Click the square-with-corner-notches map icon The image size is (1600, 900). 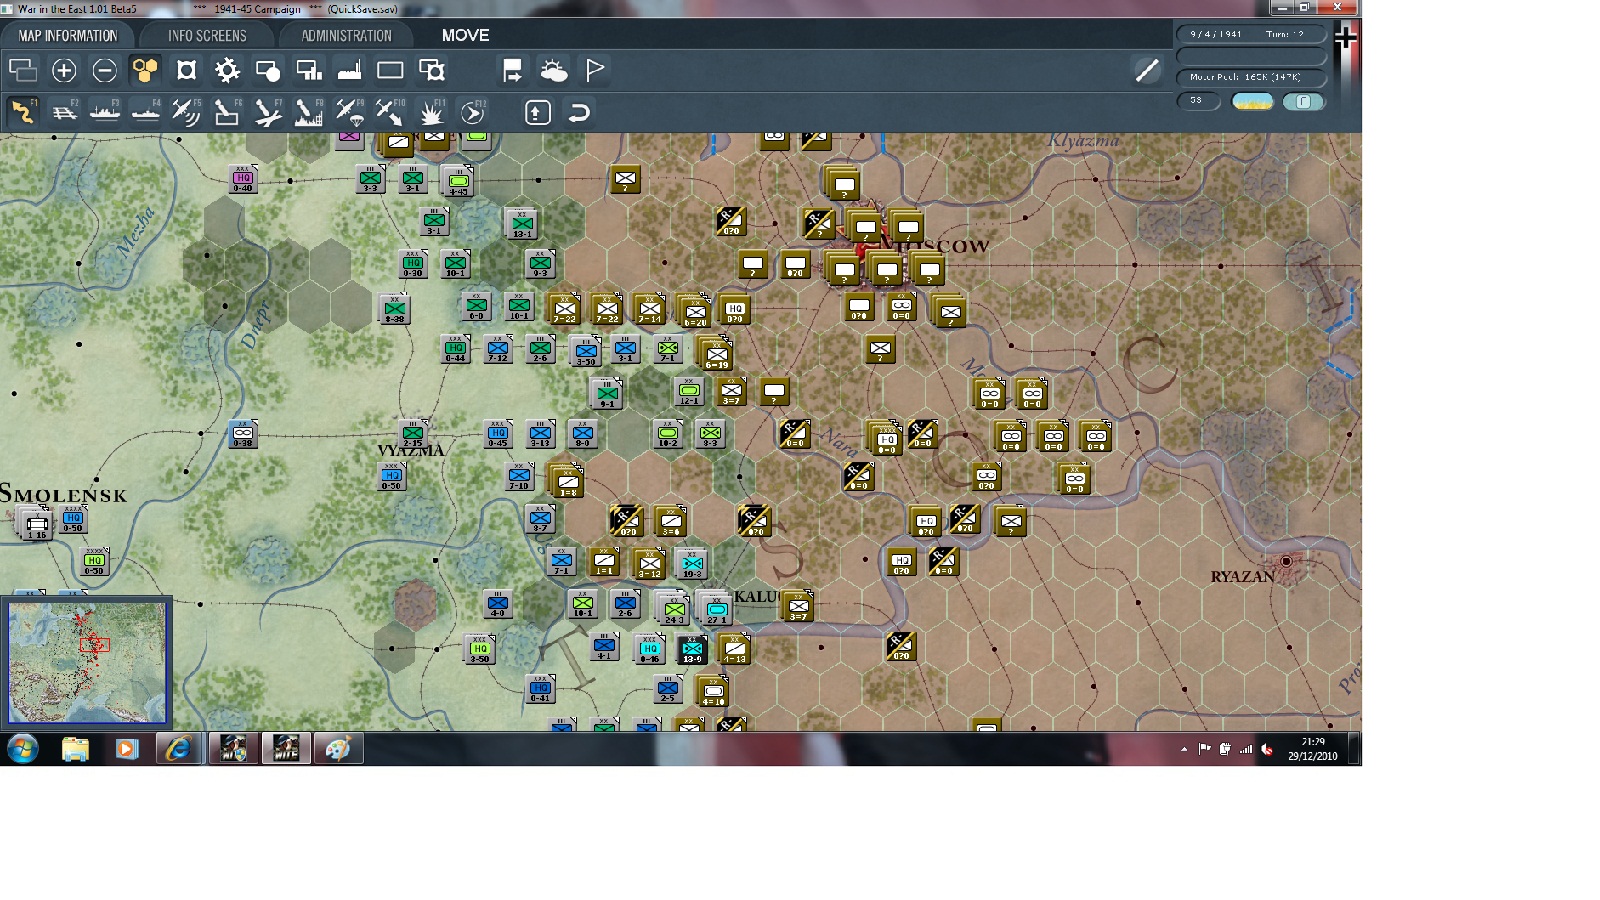pyautogui.click(x=186, y=70)
